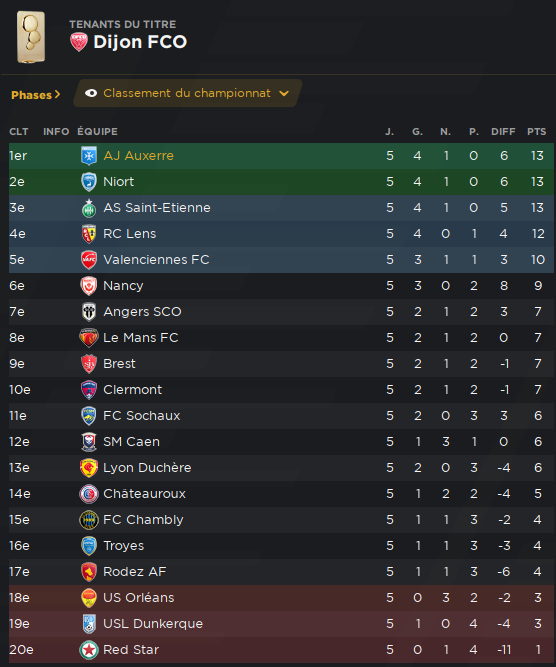The width and height of the screenshot is (556, 667).
Task: Open the Valenciennes FC team page
Action: click(156, 259)
